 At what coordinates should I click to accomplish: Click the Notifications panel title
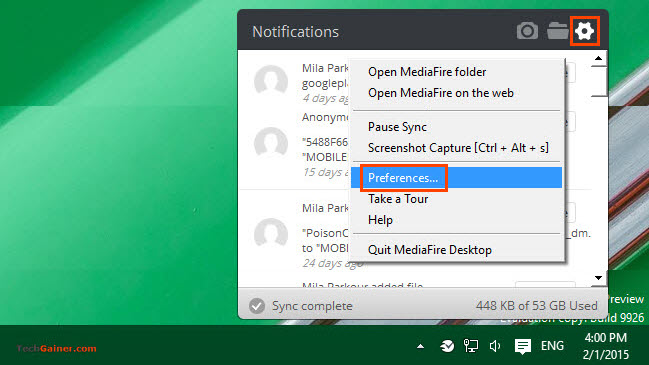pyautogui.click(x=296, y=32)
